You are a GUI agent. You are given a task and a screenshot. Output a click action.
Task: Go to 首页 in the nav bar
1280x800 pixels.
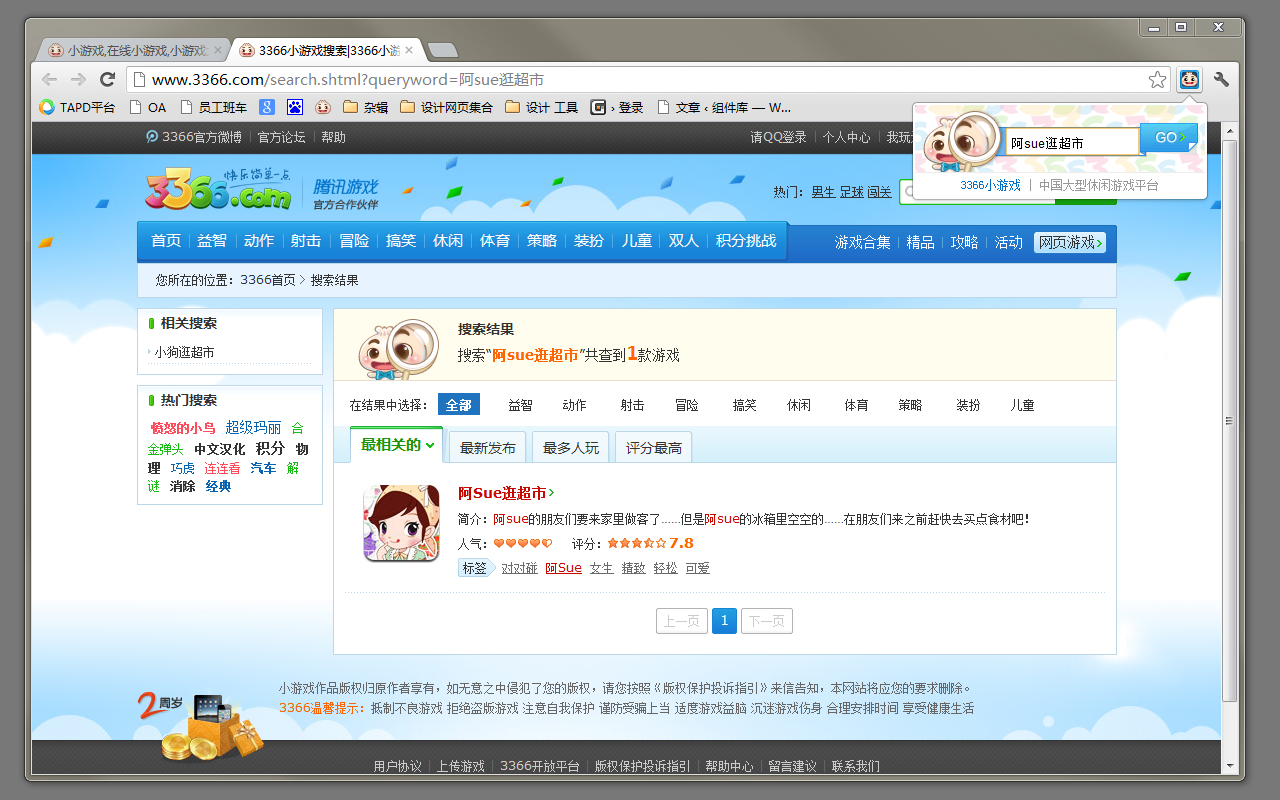coord(166,241)
